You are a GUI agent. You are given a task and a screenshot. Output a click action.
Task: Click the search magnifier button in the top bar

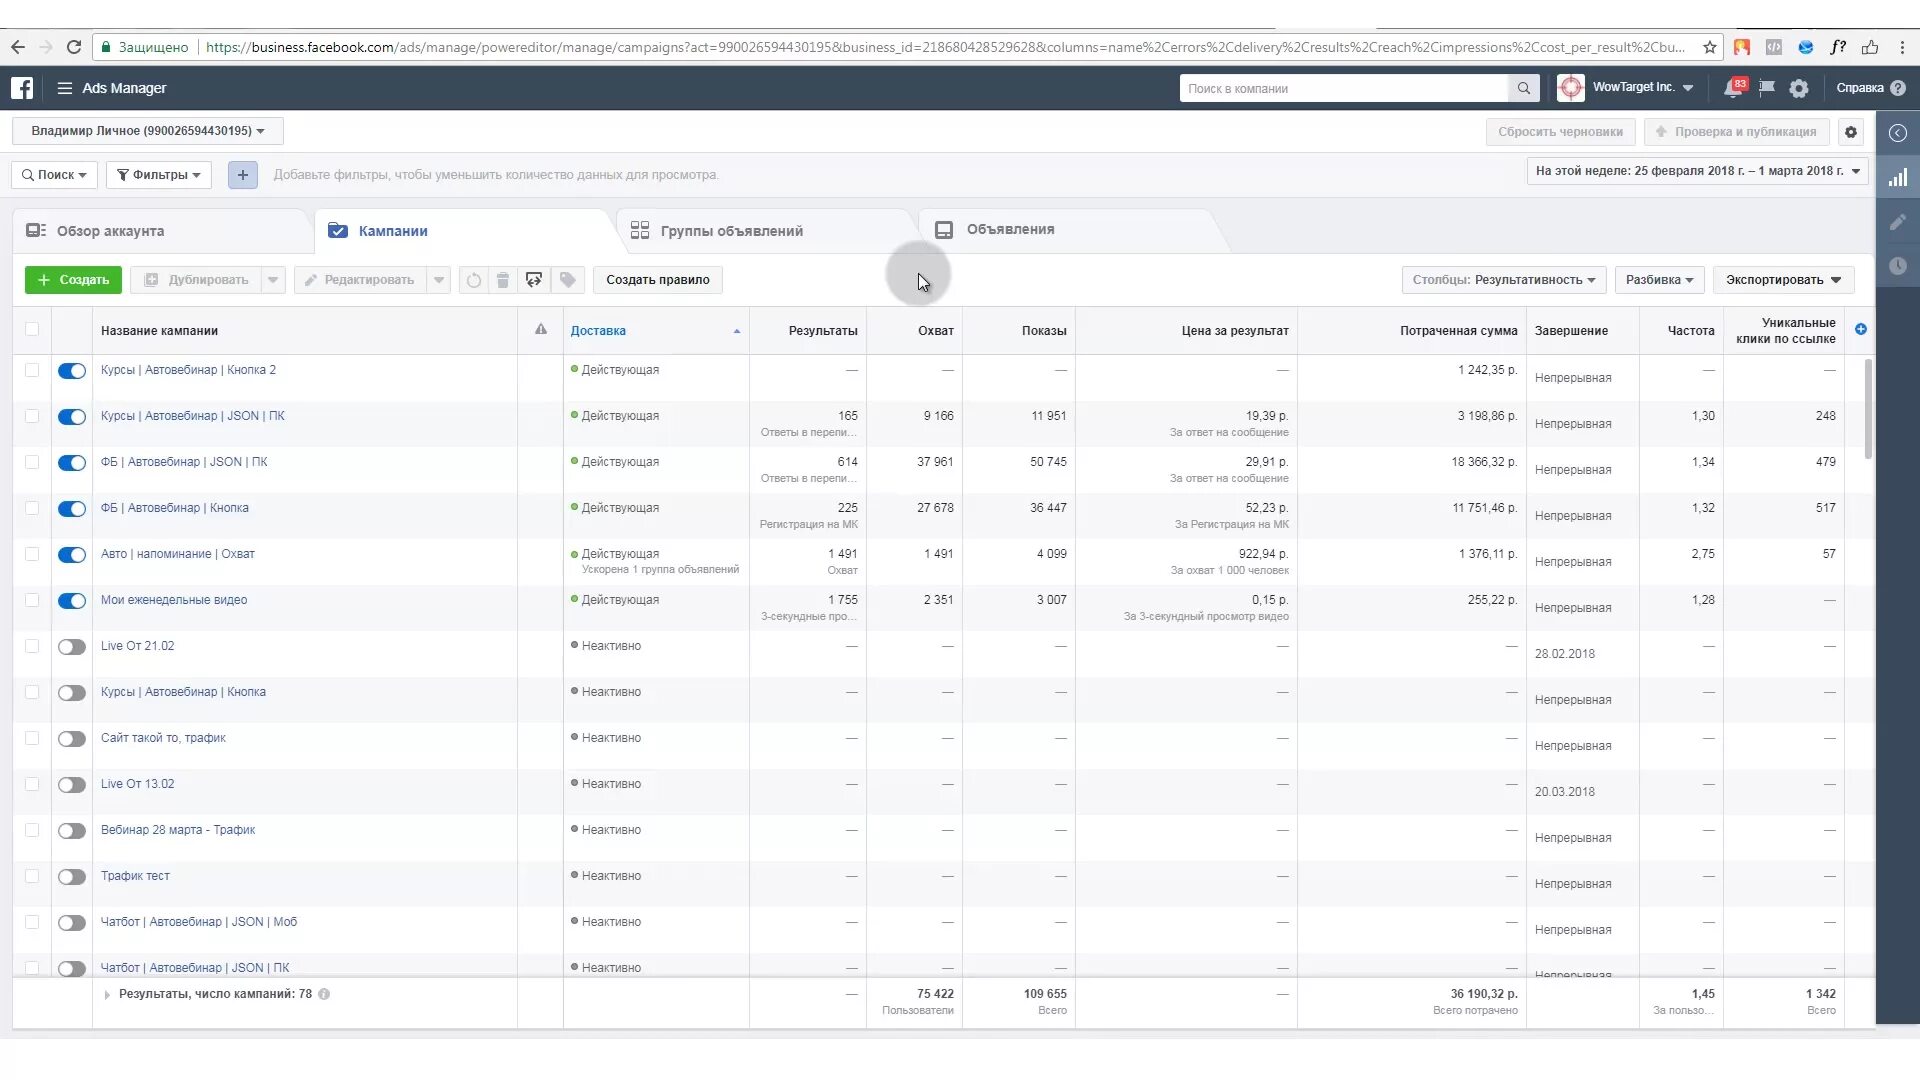(x=1523, y=88)
